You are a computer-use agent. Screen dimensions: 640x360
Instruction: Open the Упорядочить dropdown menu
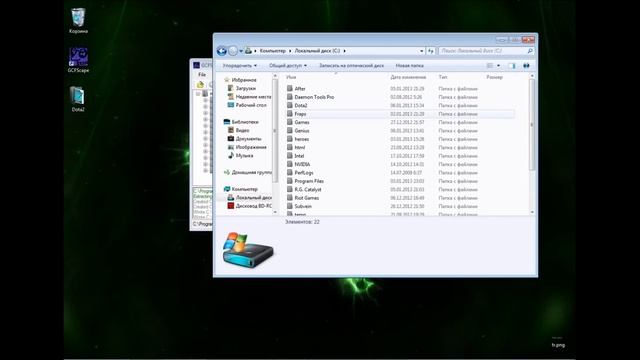coord(240,66)
